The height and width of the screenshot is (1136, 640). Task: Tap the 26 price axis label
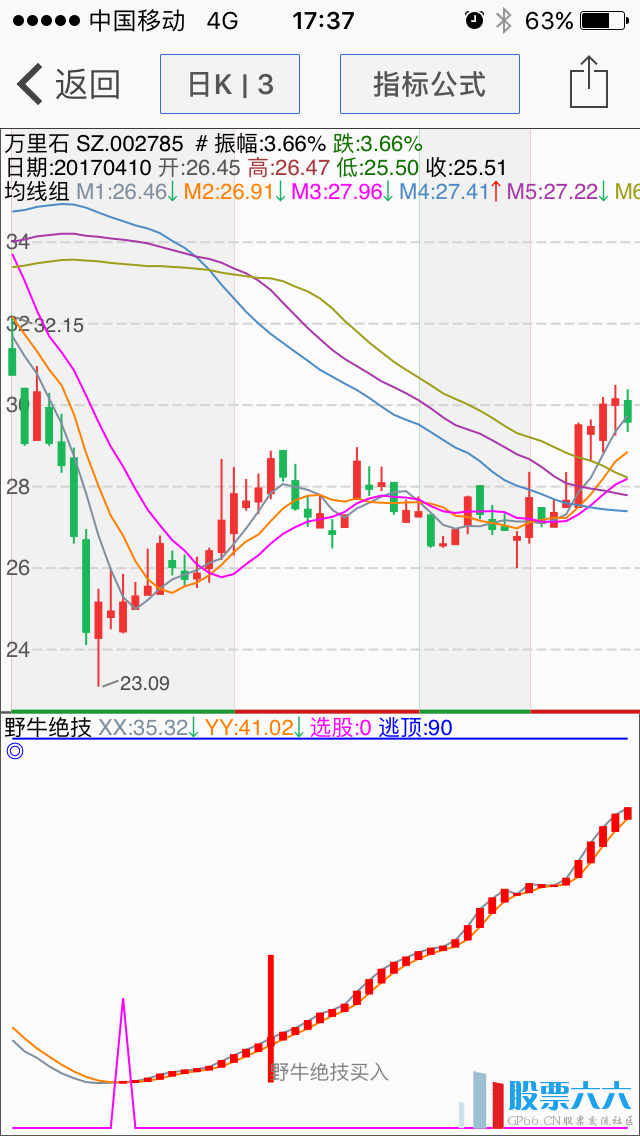[17, 567]
